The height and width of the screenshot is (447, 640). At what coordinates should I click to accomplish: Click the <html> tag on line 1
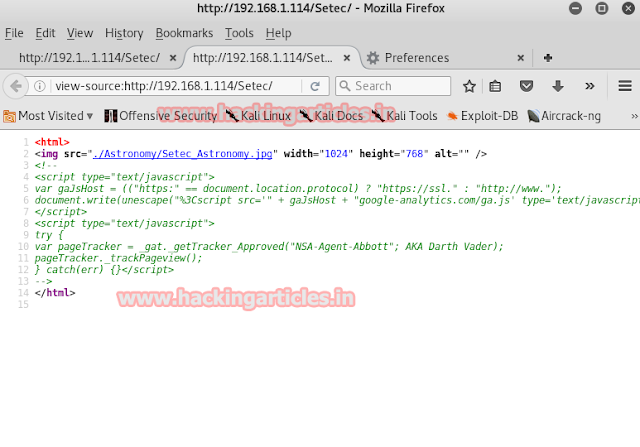pyautogui.click(x=52, y=142)
